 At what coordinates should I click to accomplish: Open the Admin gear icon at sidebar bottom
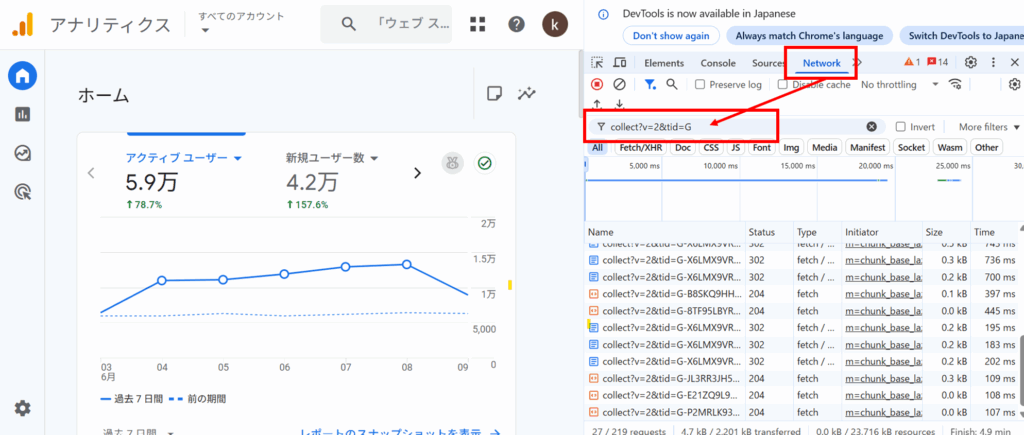click(x=23, y=408)
